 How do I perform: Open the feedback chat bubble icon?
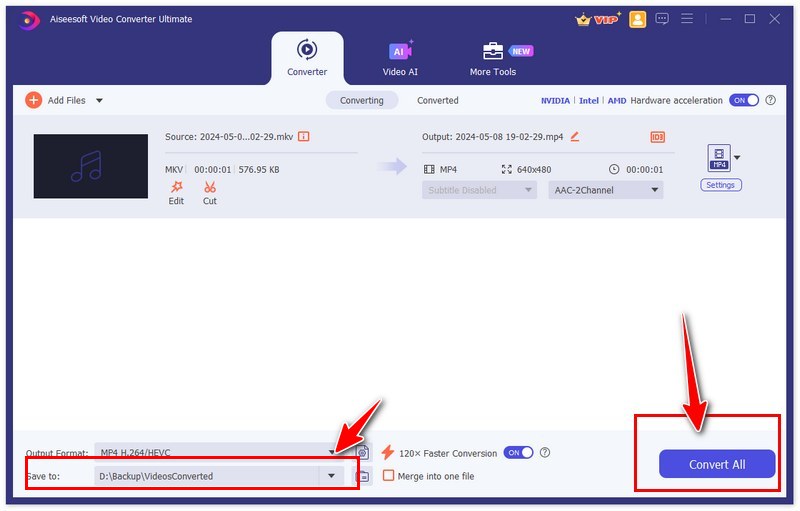pos(662,19)
